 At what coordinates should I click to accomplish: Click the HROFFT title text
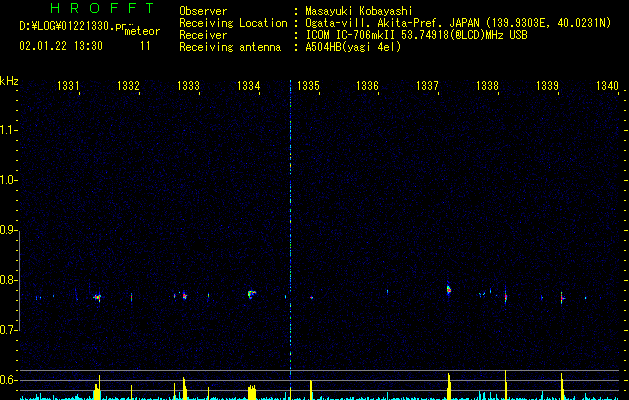coord(102,8)
